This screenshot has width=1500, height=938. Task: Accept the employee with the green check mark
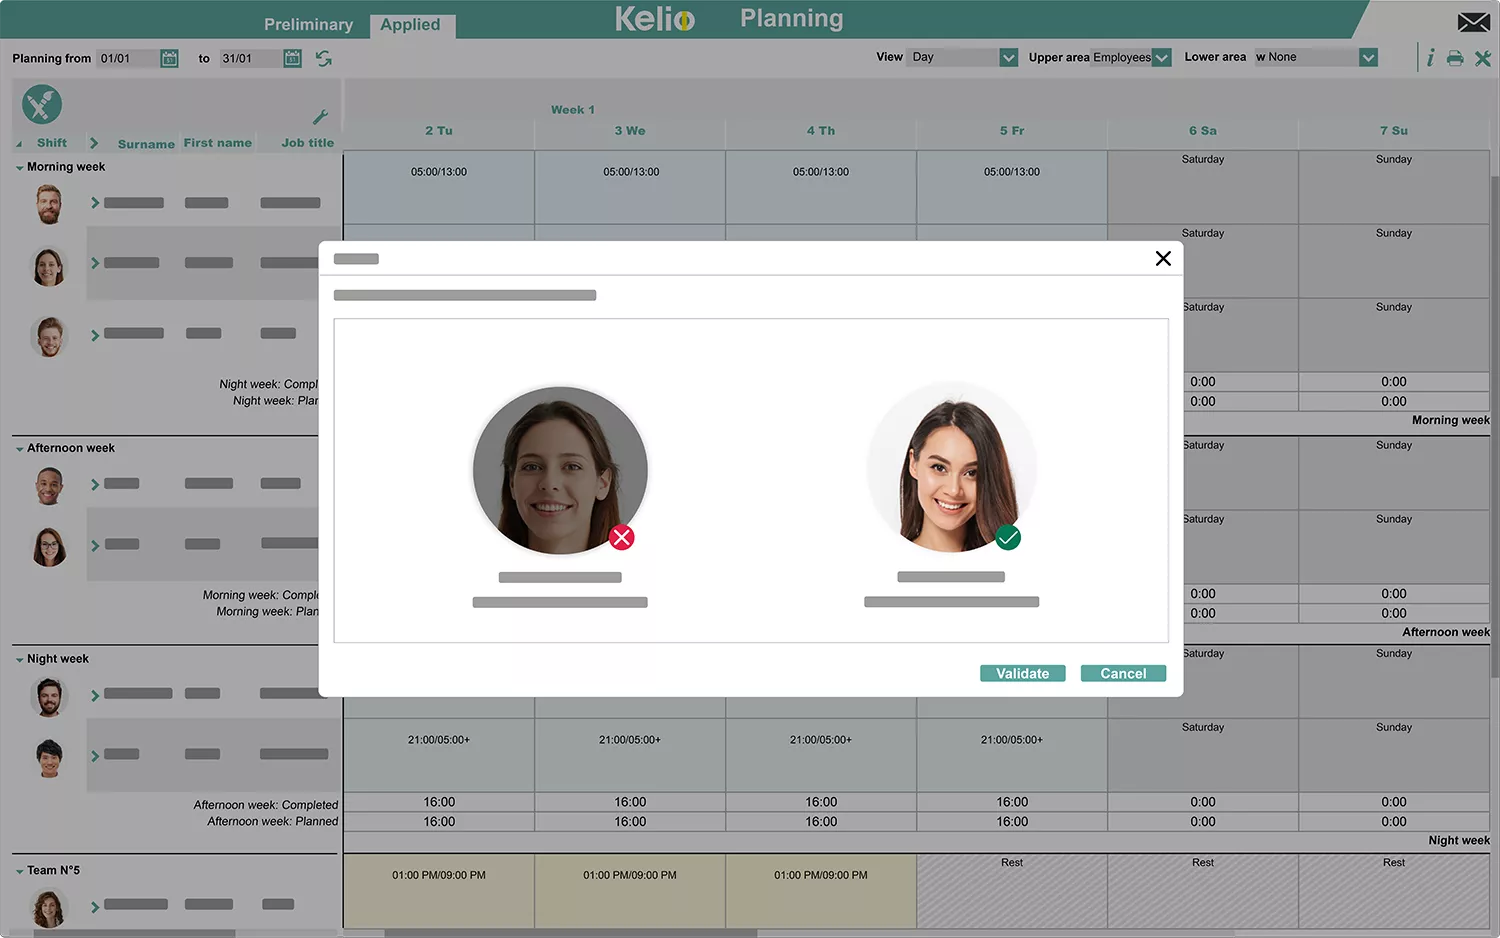point(1008,537)
